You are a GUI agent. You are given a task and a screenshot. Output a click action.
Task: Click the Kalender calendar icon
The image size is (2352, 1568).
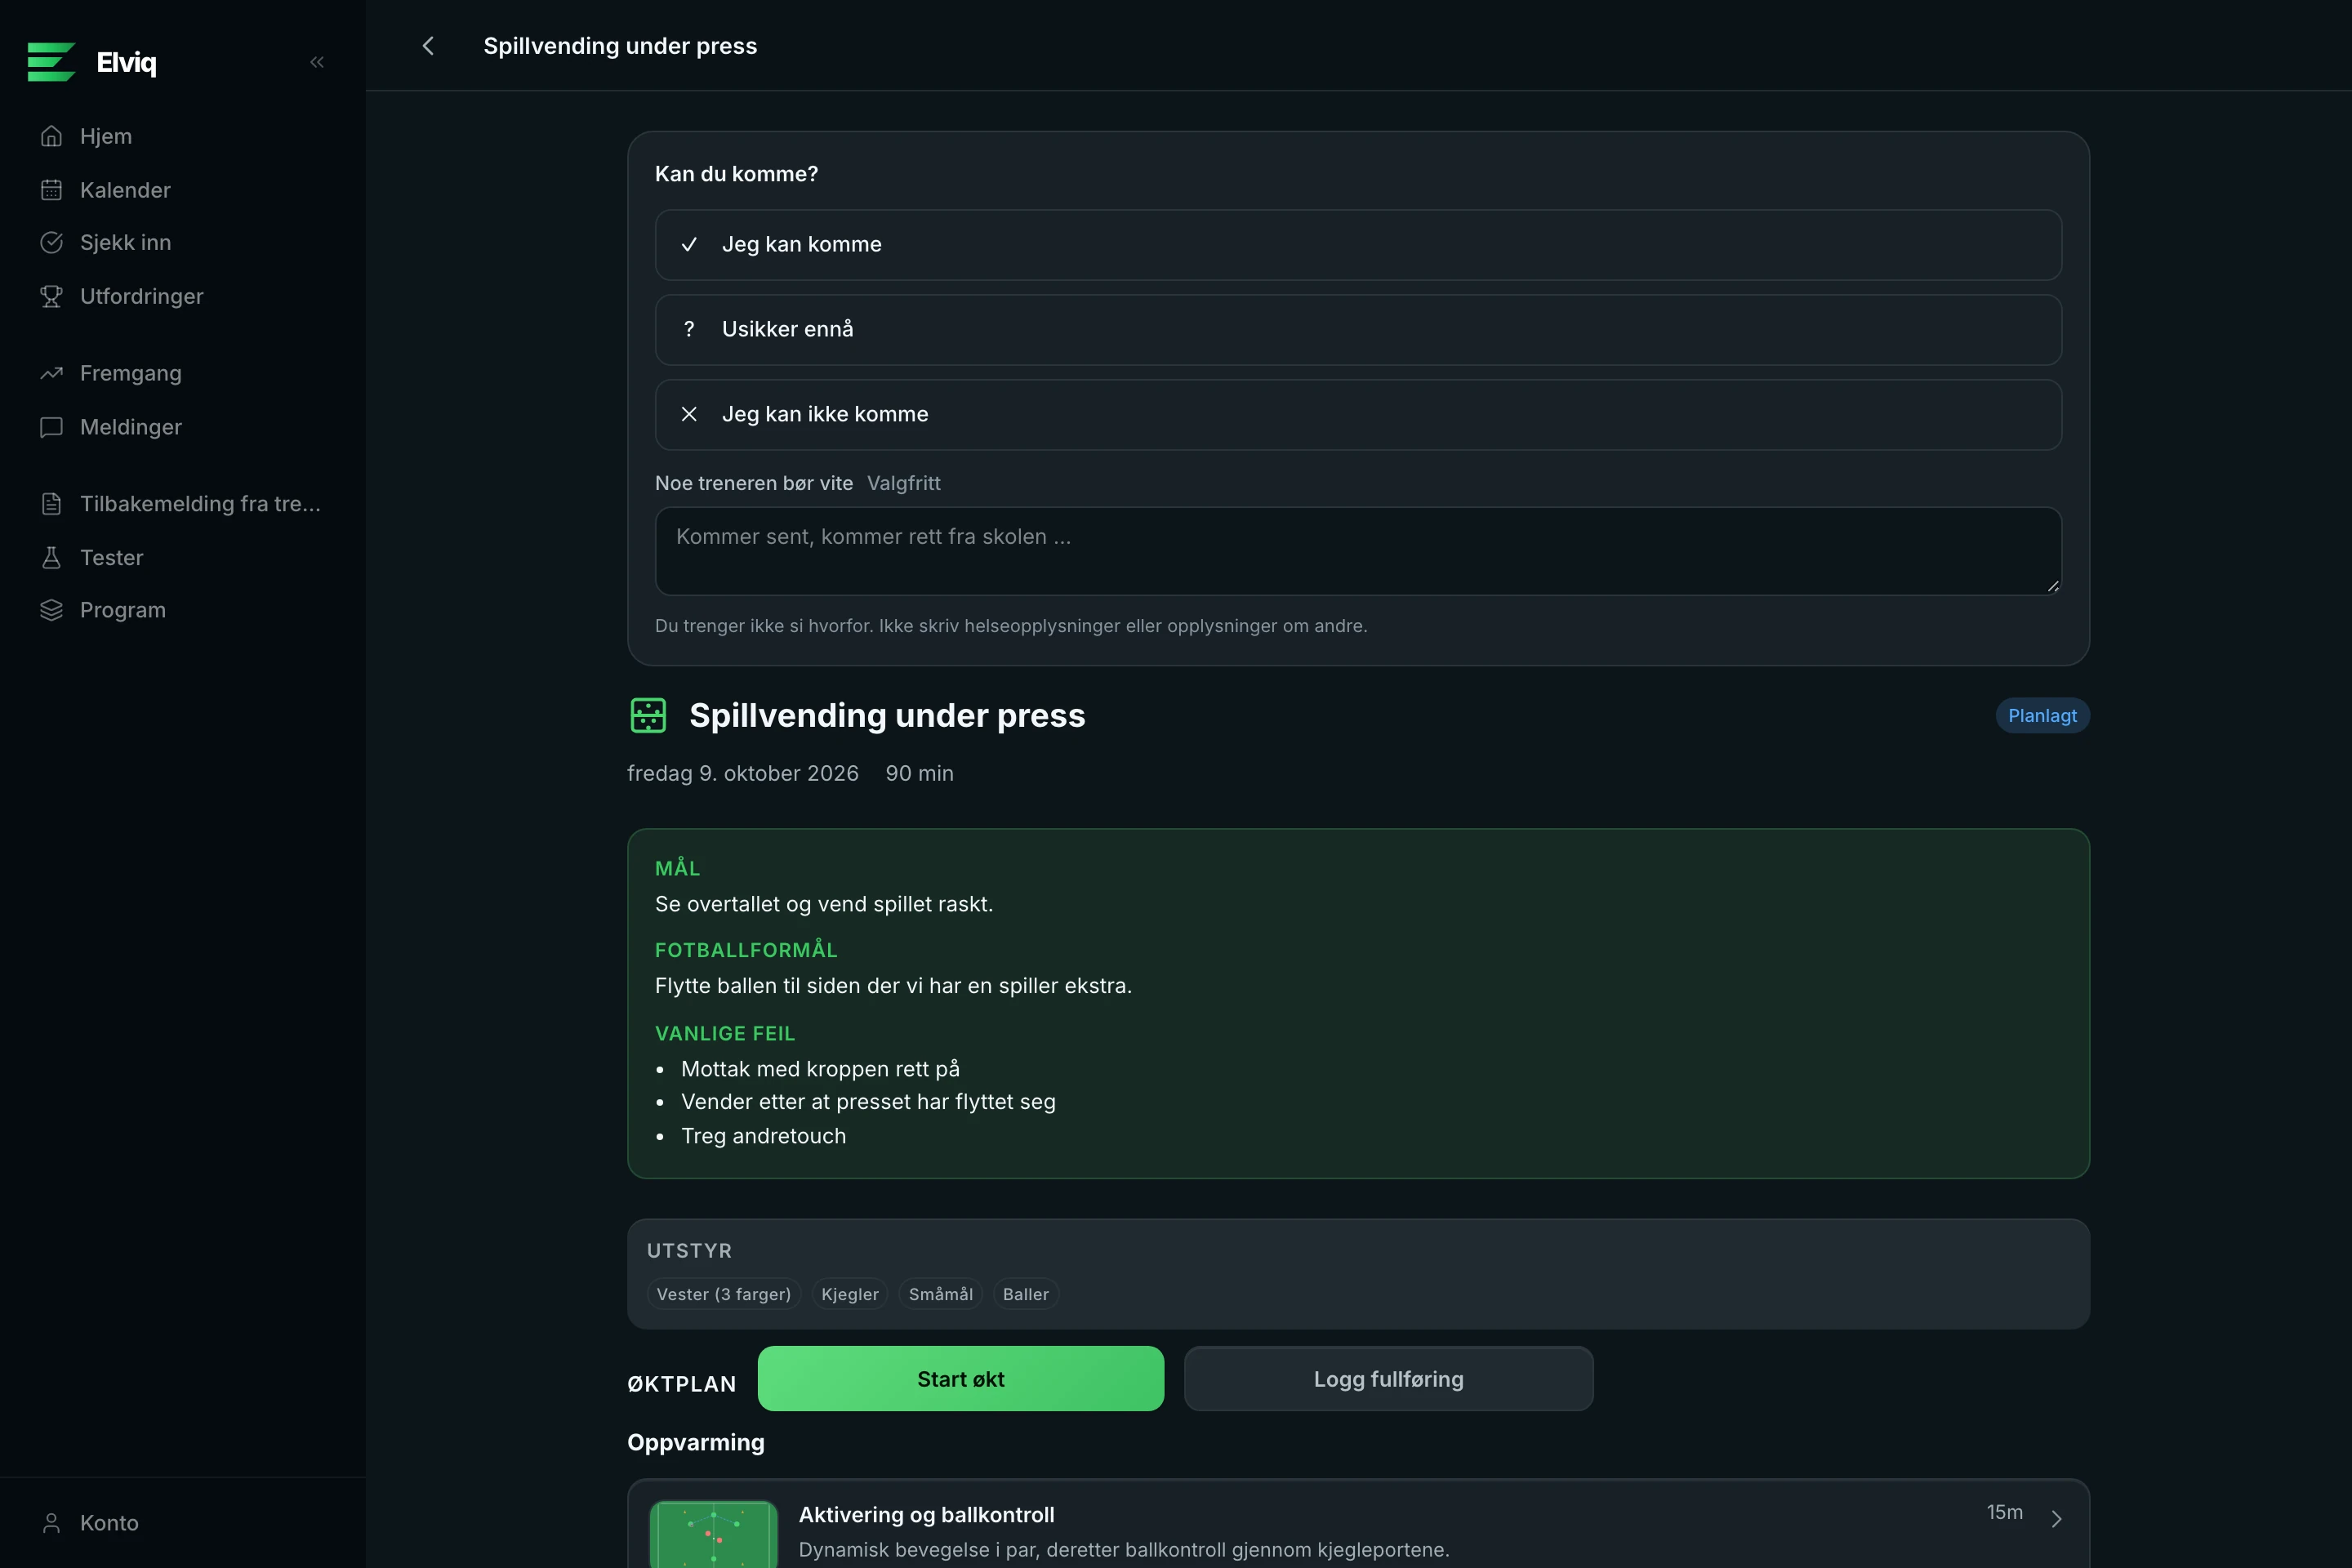tap(51, 190)
